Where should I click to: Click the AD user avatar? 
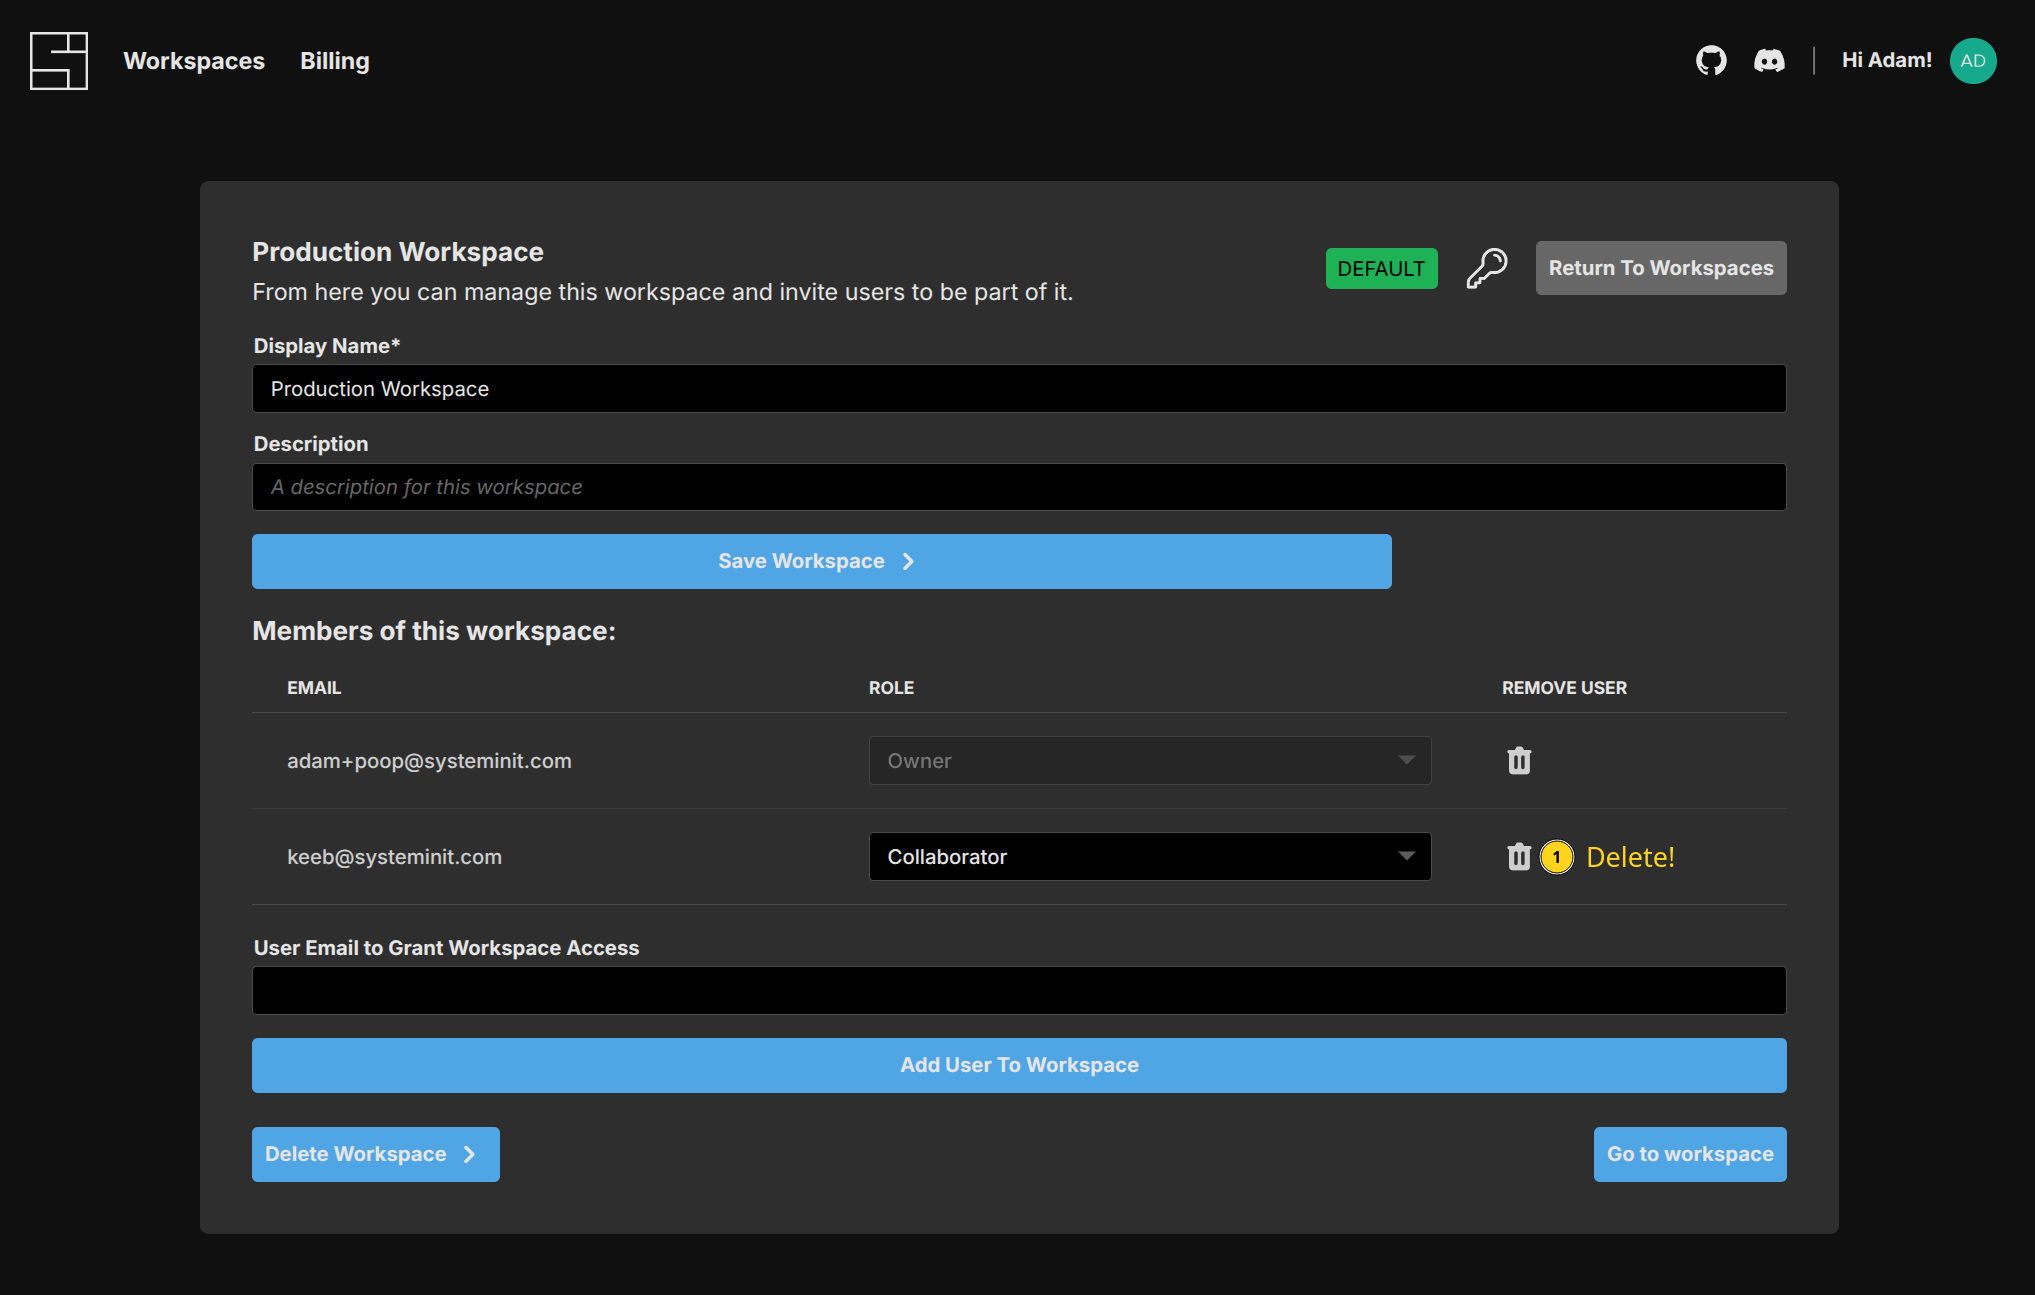pyautogui.click(x=1972, y=61)
